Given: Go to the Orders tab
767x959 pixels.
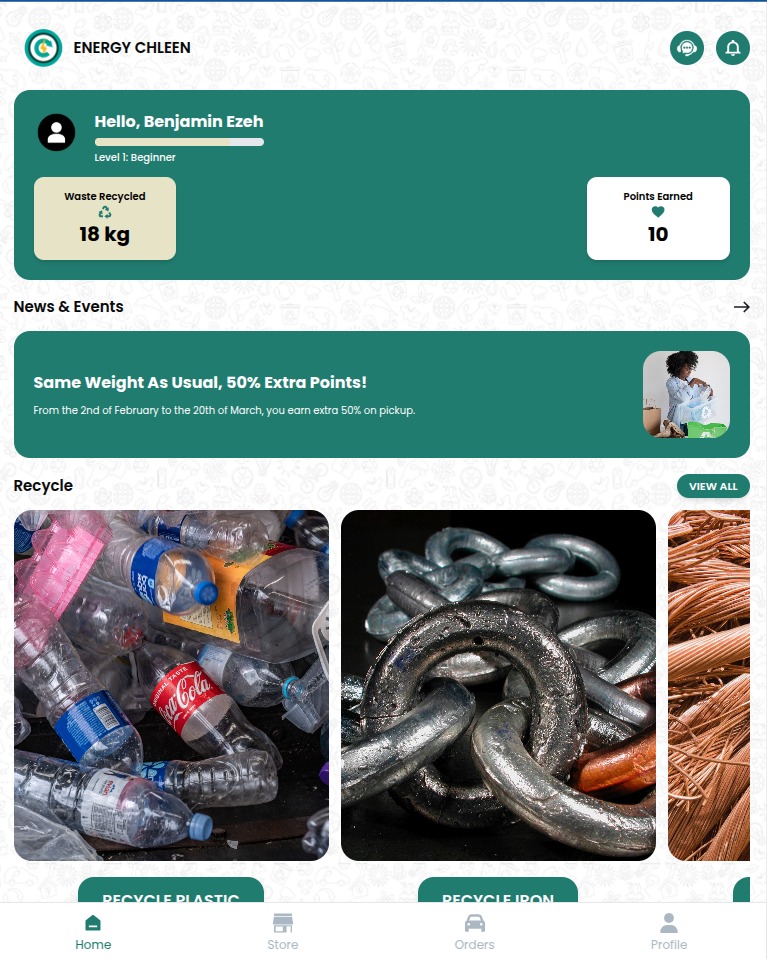Looking at the screenshot, I should coord(475,931).
